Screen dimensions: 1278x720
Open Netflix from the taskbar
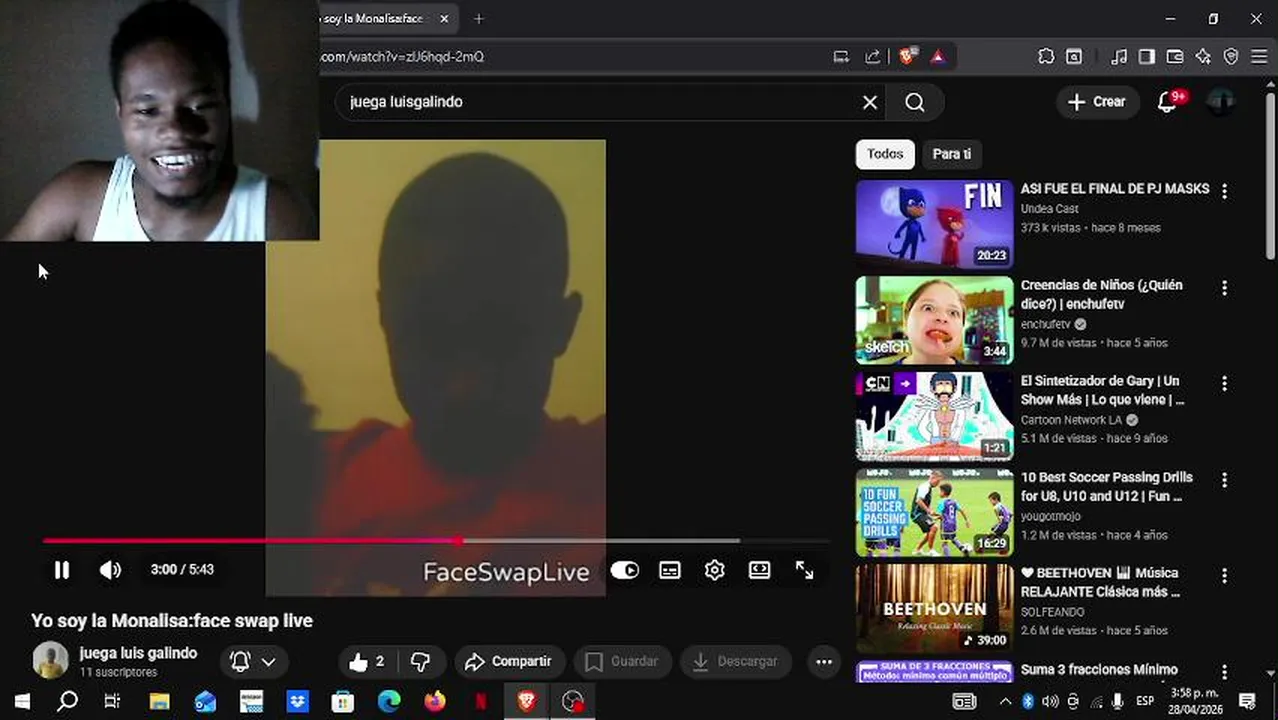(481, 702)
